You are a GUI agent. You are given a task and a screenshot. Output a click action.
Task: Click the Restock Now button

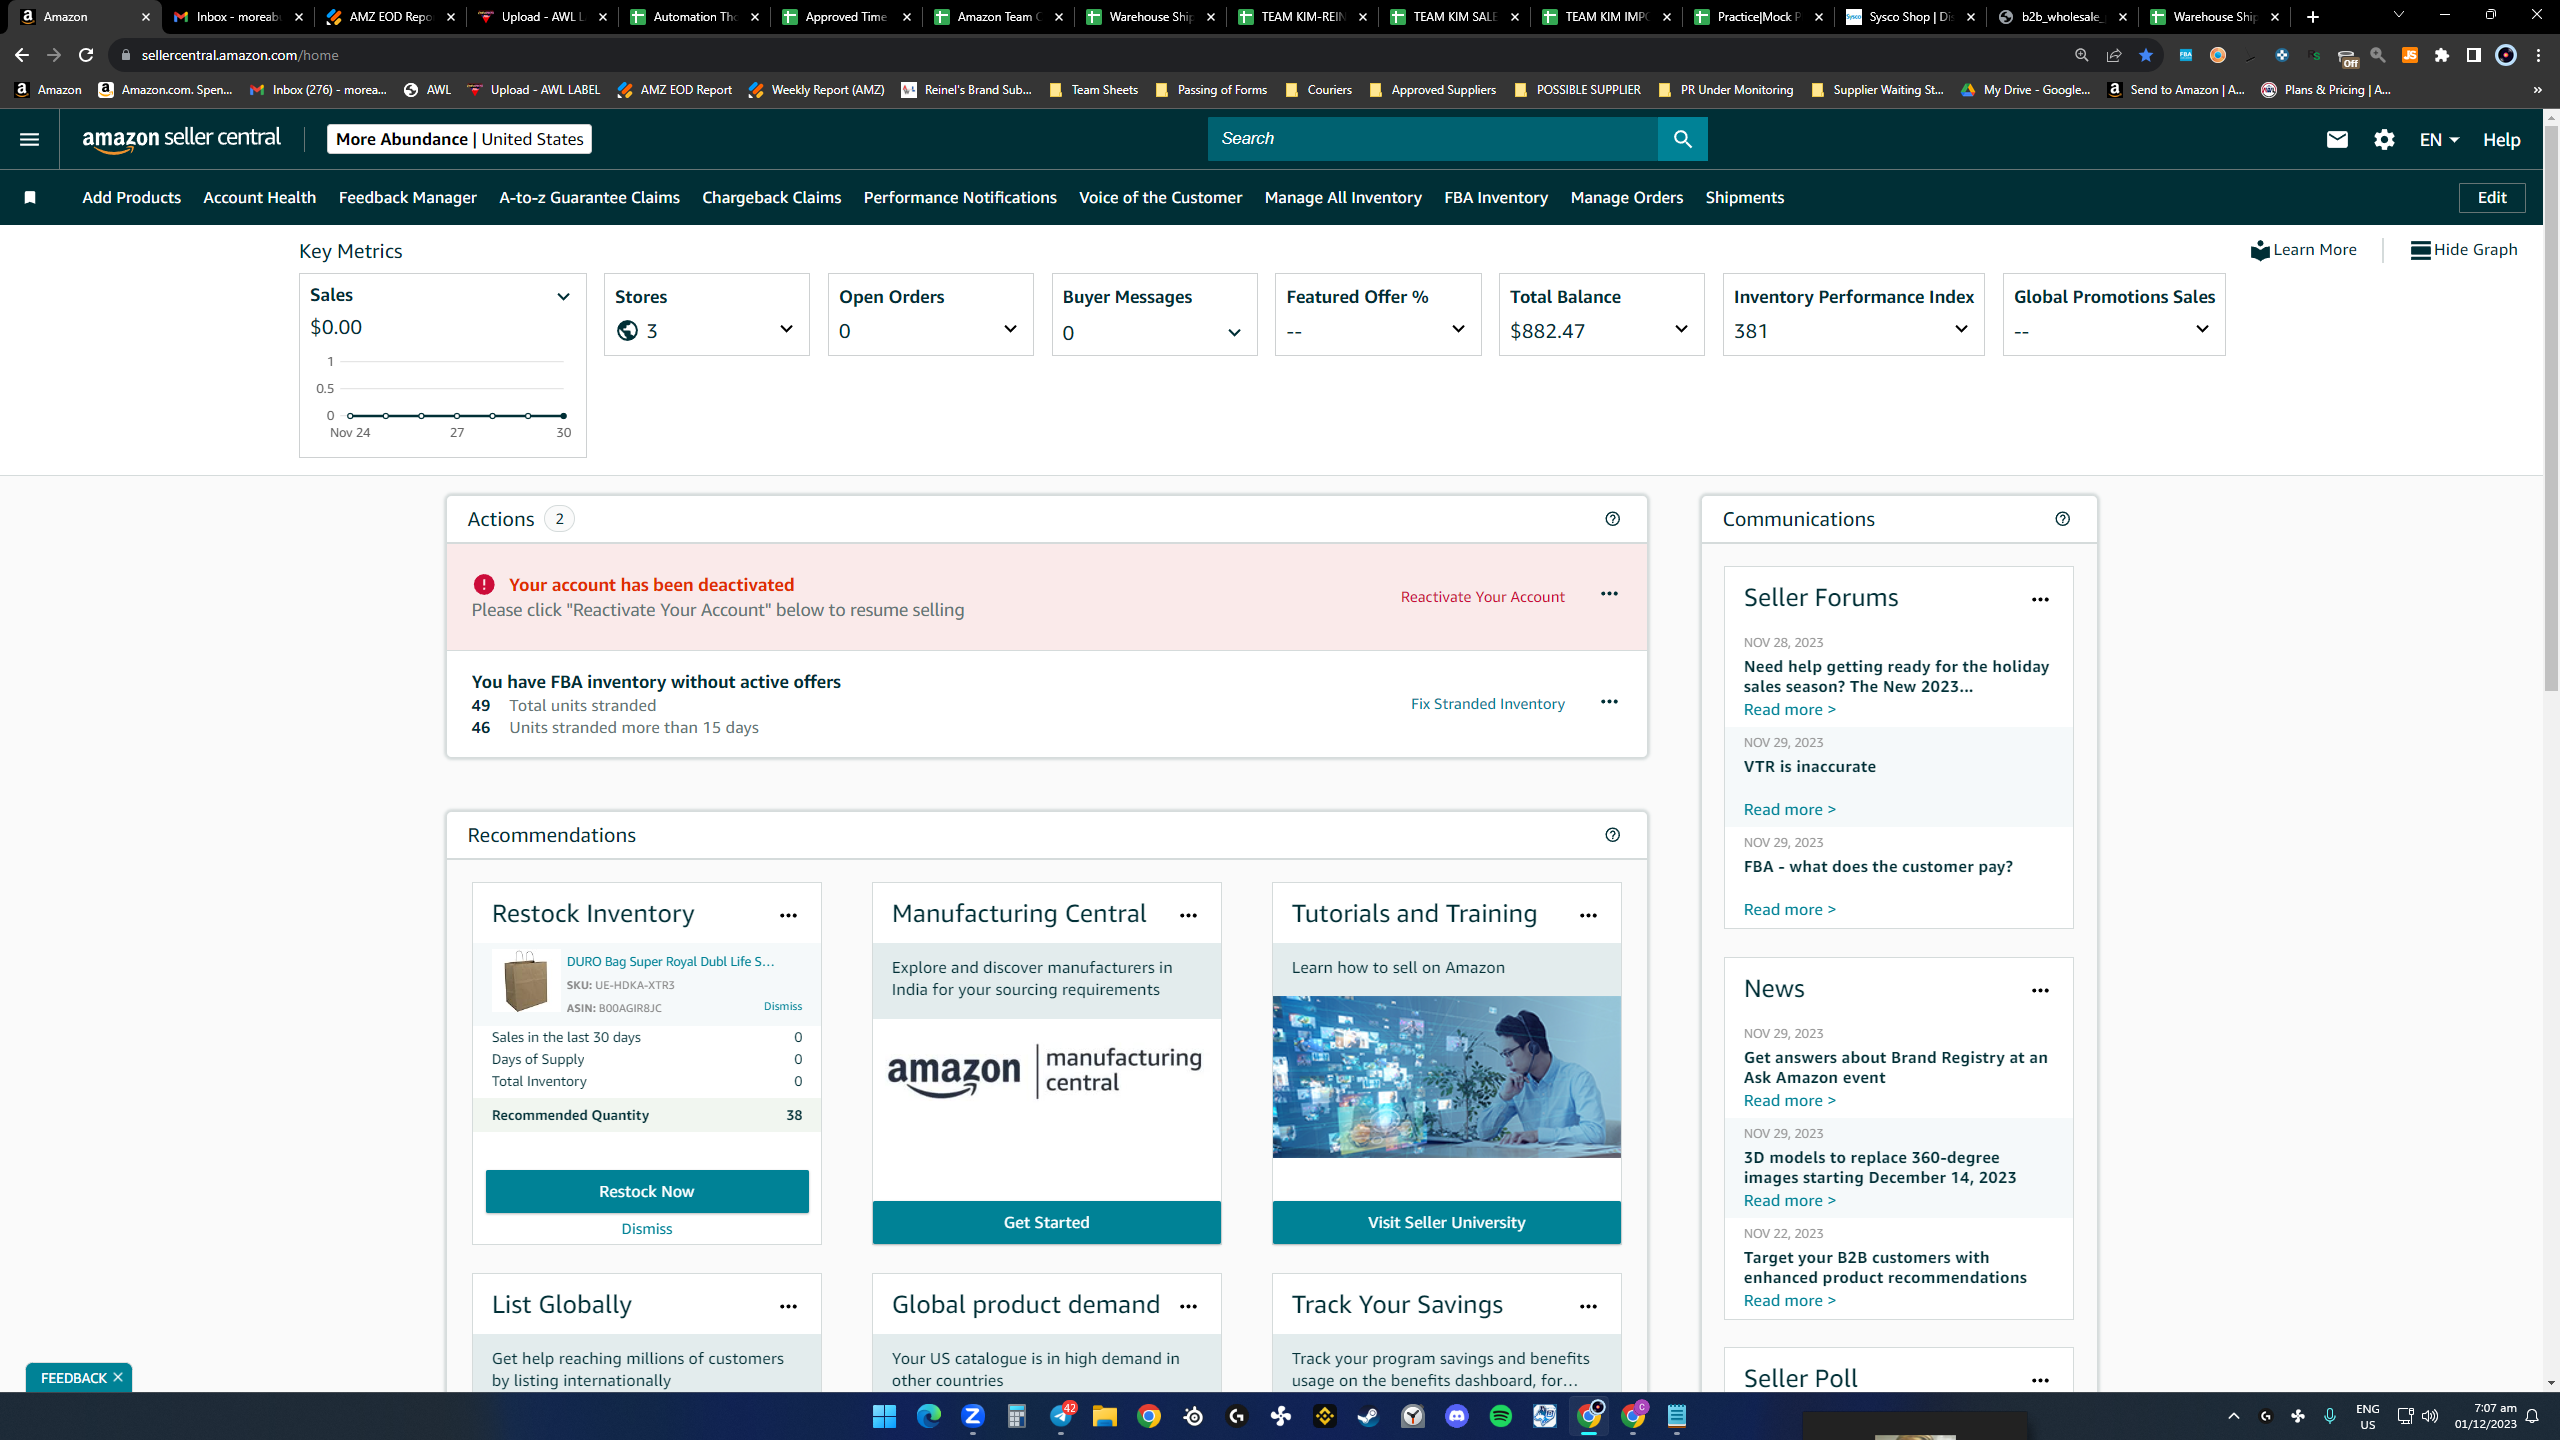(x=647, y=1191)
